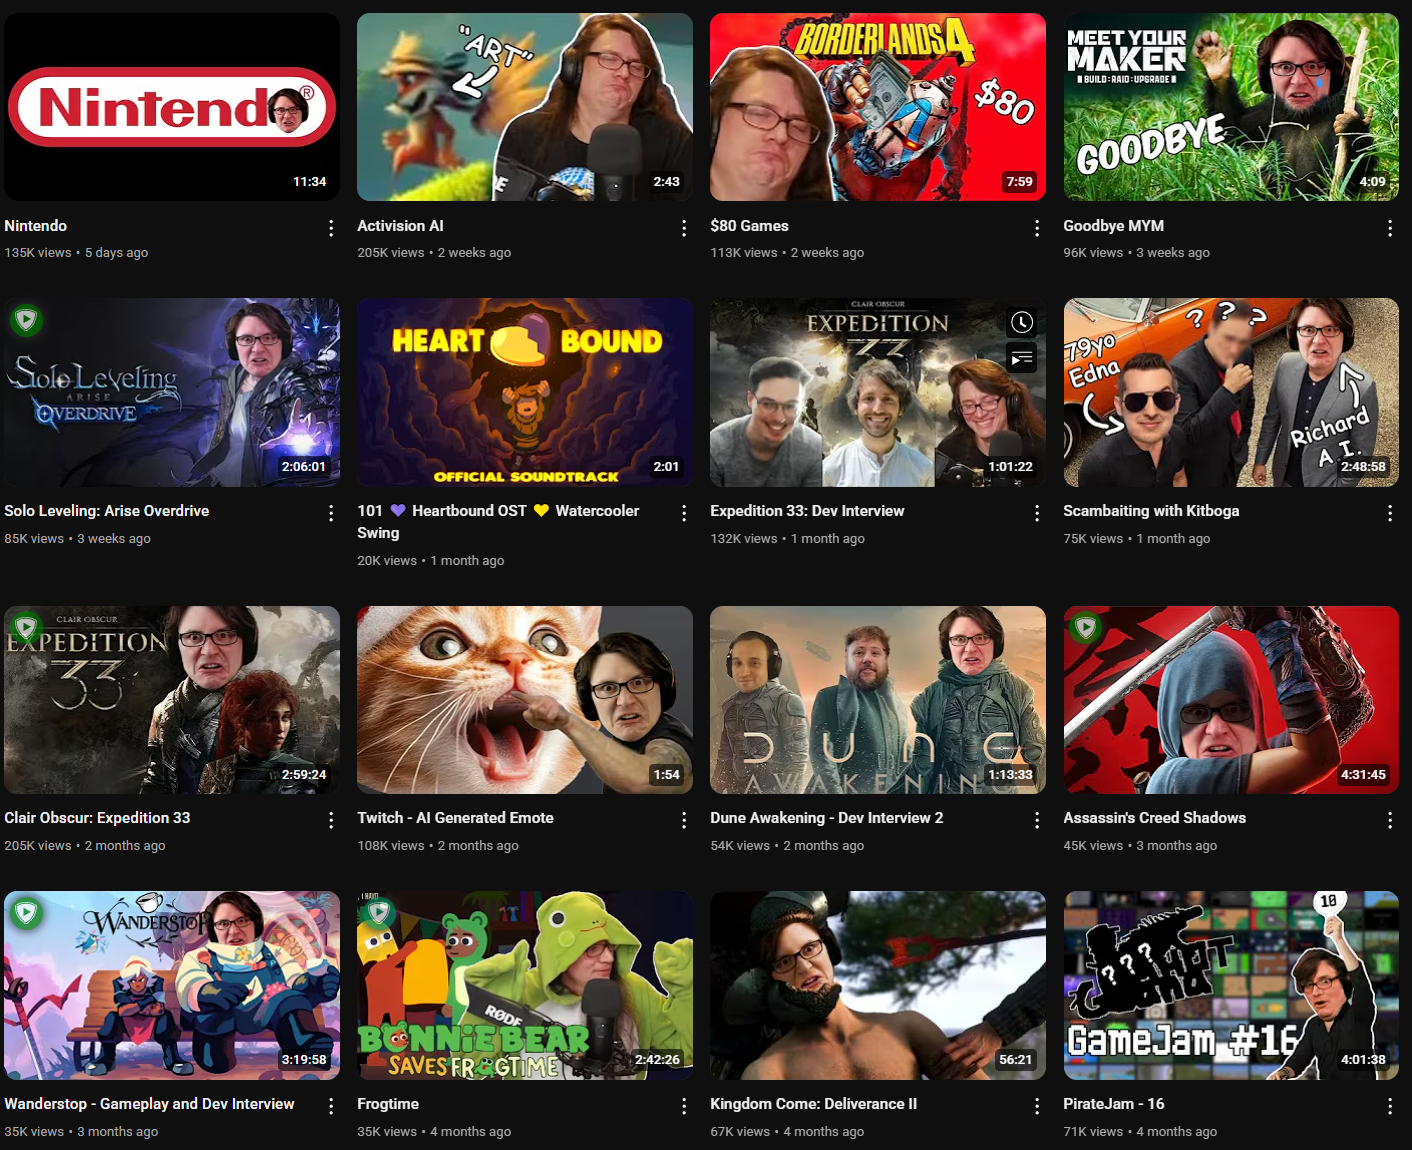
Task: Play the Meet Your Maker Goodbye thumbnail
Action: [x=1231, y=107]
